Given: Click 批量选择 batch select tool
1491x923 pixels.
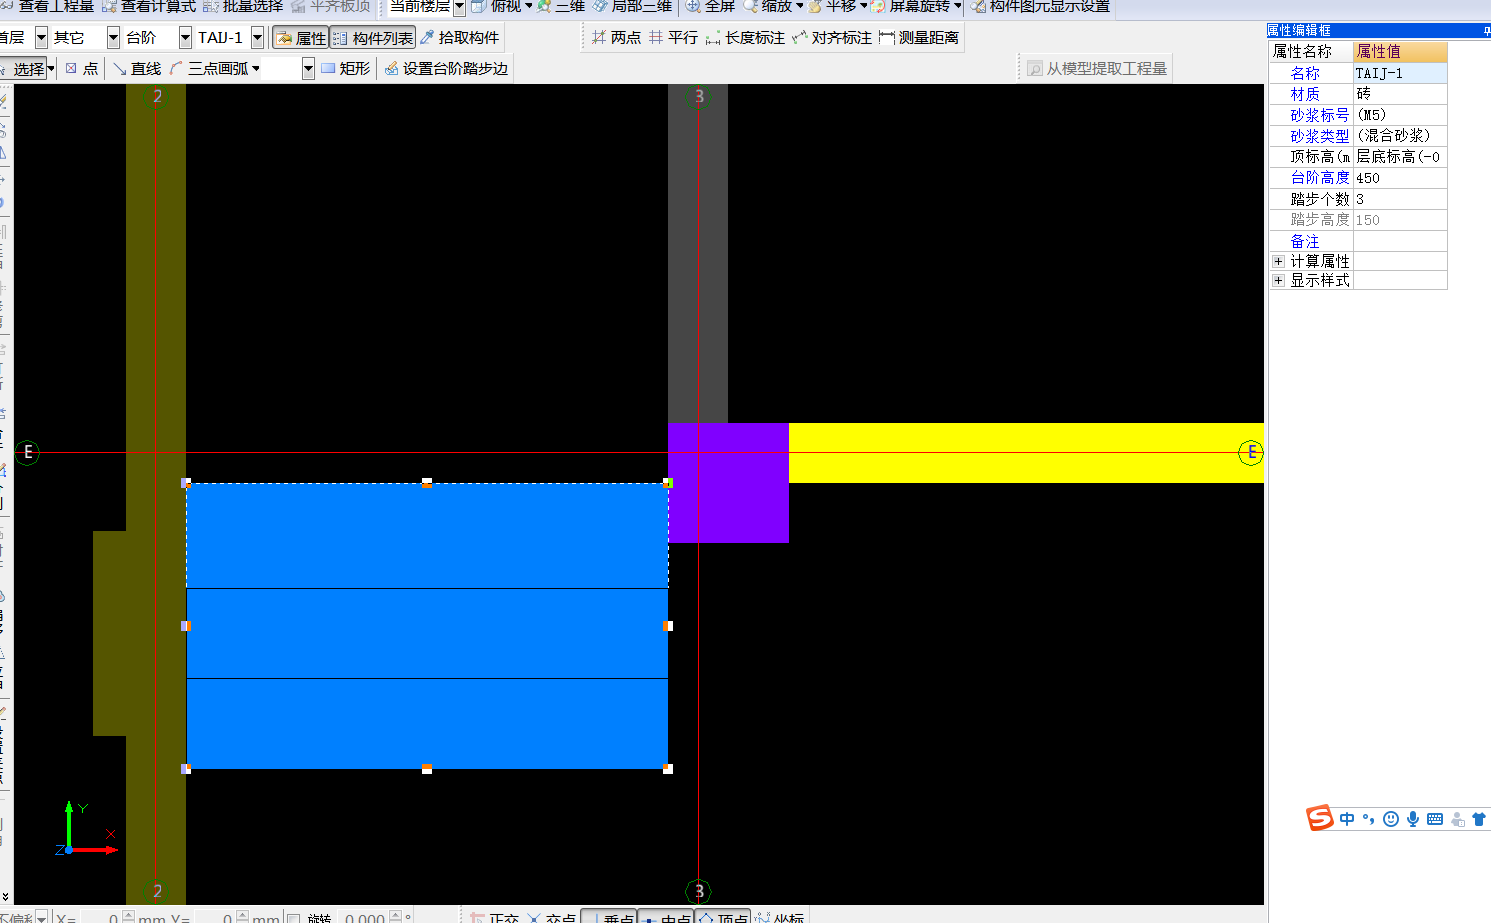Looking at the screenshot, I should point(243,6).
